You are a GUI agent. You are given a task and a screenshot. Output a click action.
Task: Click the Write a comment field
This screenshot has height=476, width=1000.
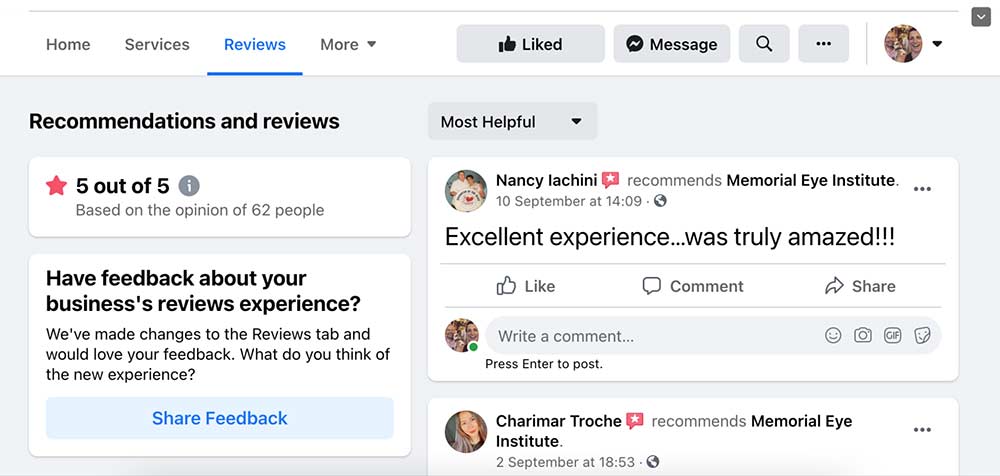point(650,336)
